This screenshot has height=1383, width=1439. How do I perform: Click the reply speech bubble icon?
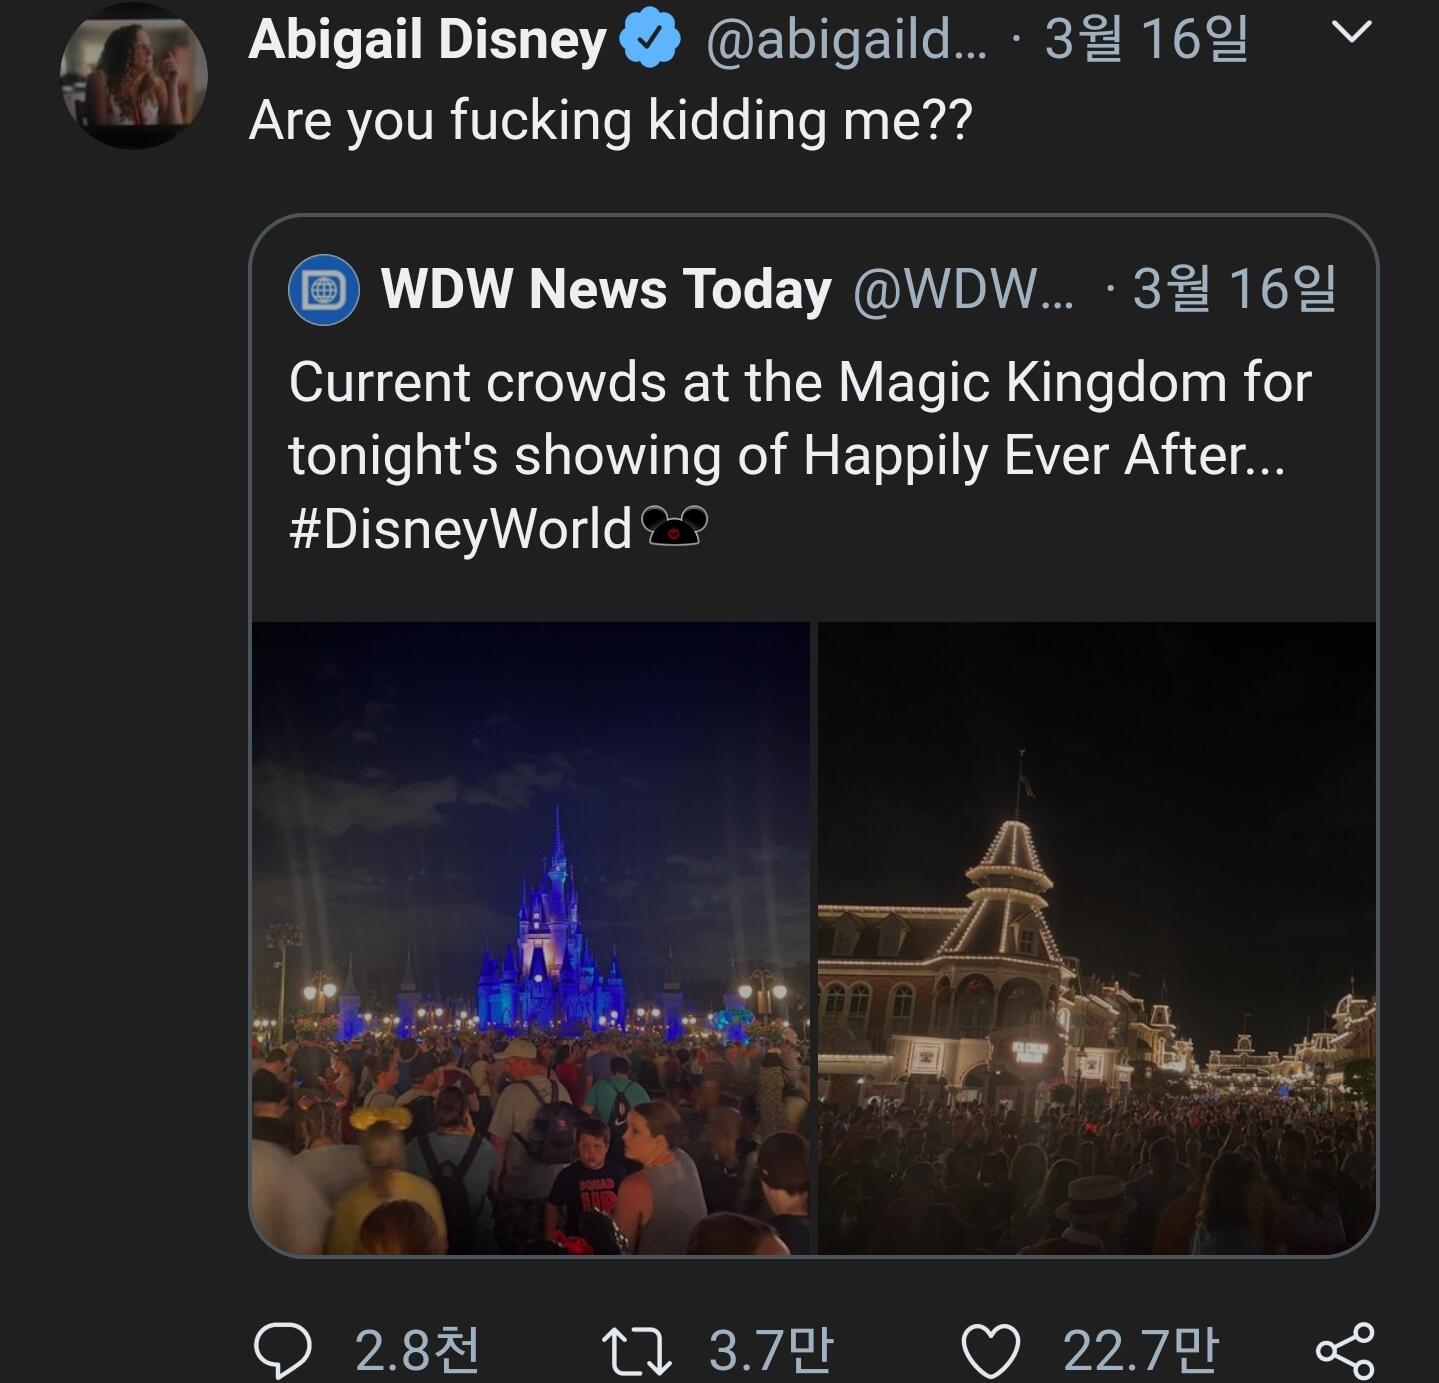click(283, 1350)
